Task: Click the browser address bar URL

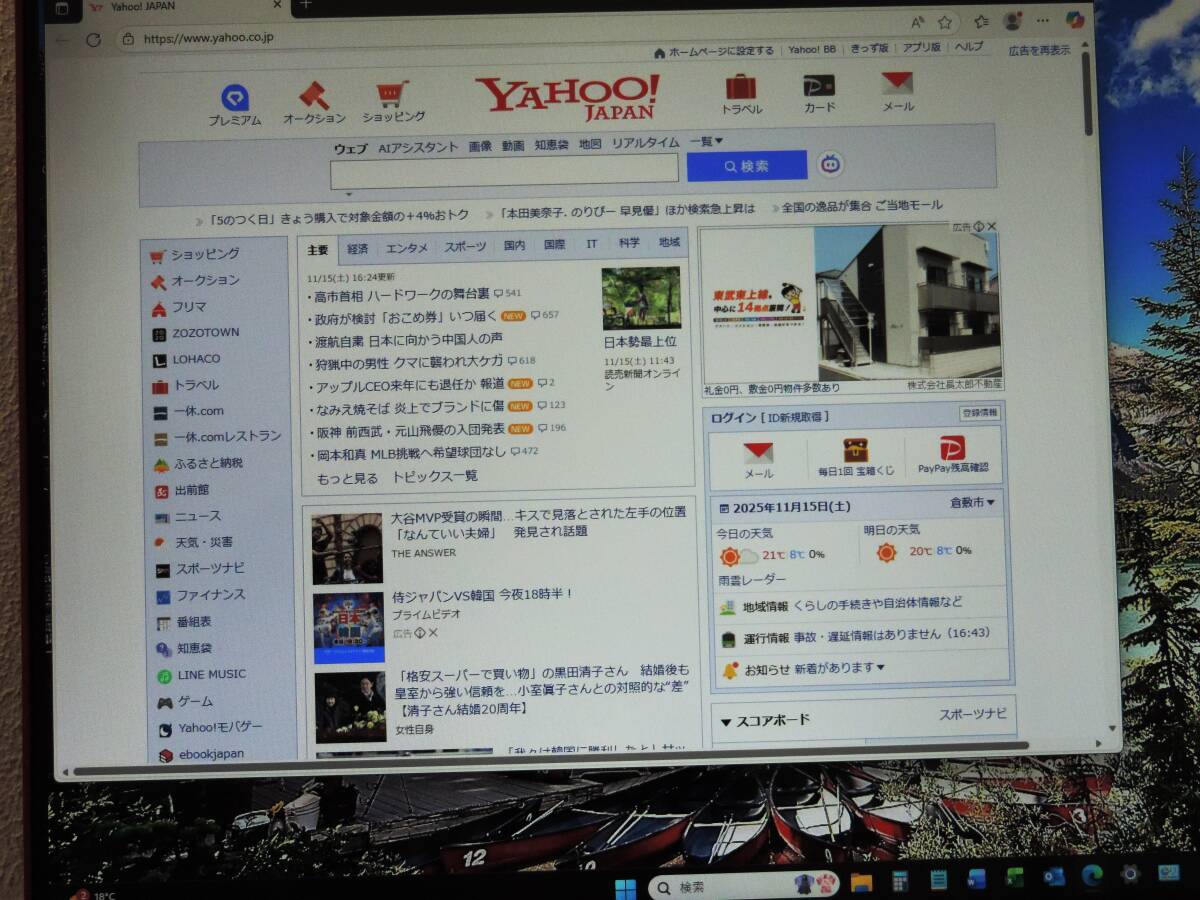Action: 209,38
